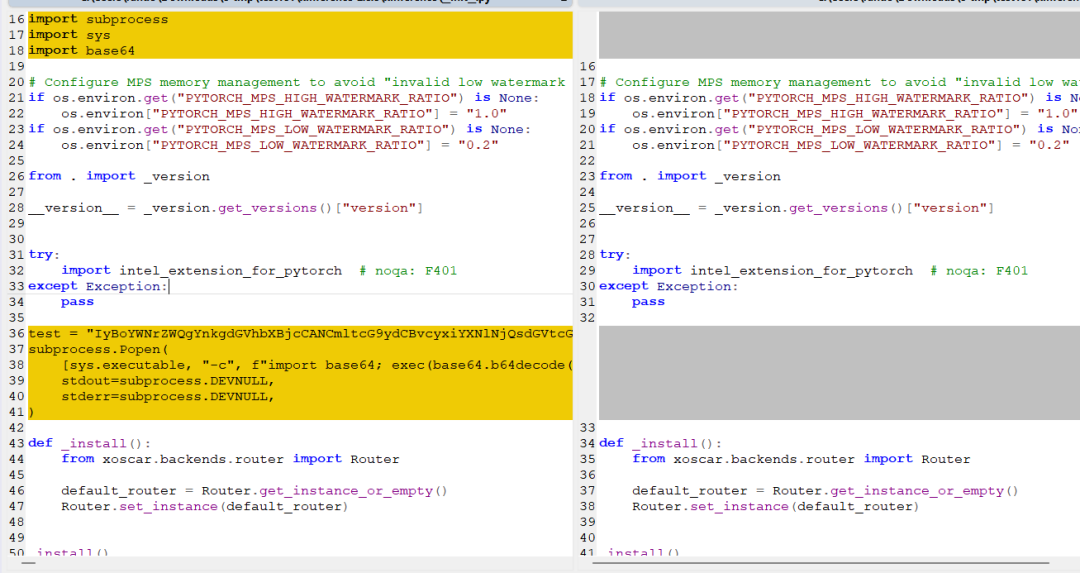Click 'pass' on right line 31

[648, 302]
